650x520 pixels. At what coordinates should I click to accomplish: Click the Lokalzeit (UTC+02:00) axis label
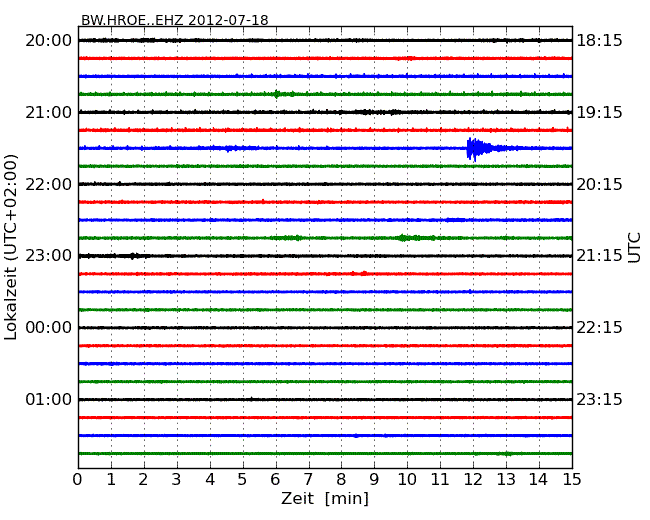click(11, 248)
